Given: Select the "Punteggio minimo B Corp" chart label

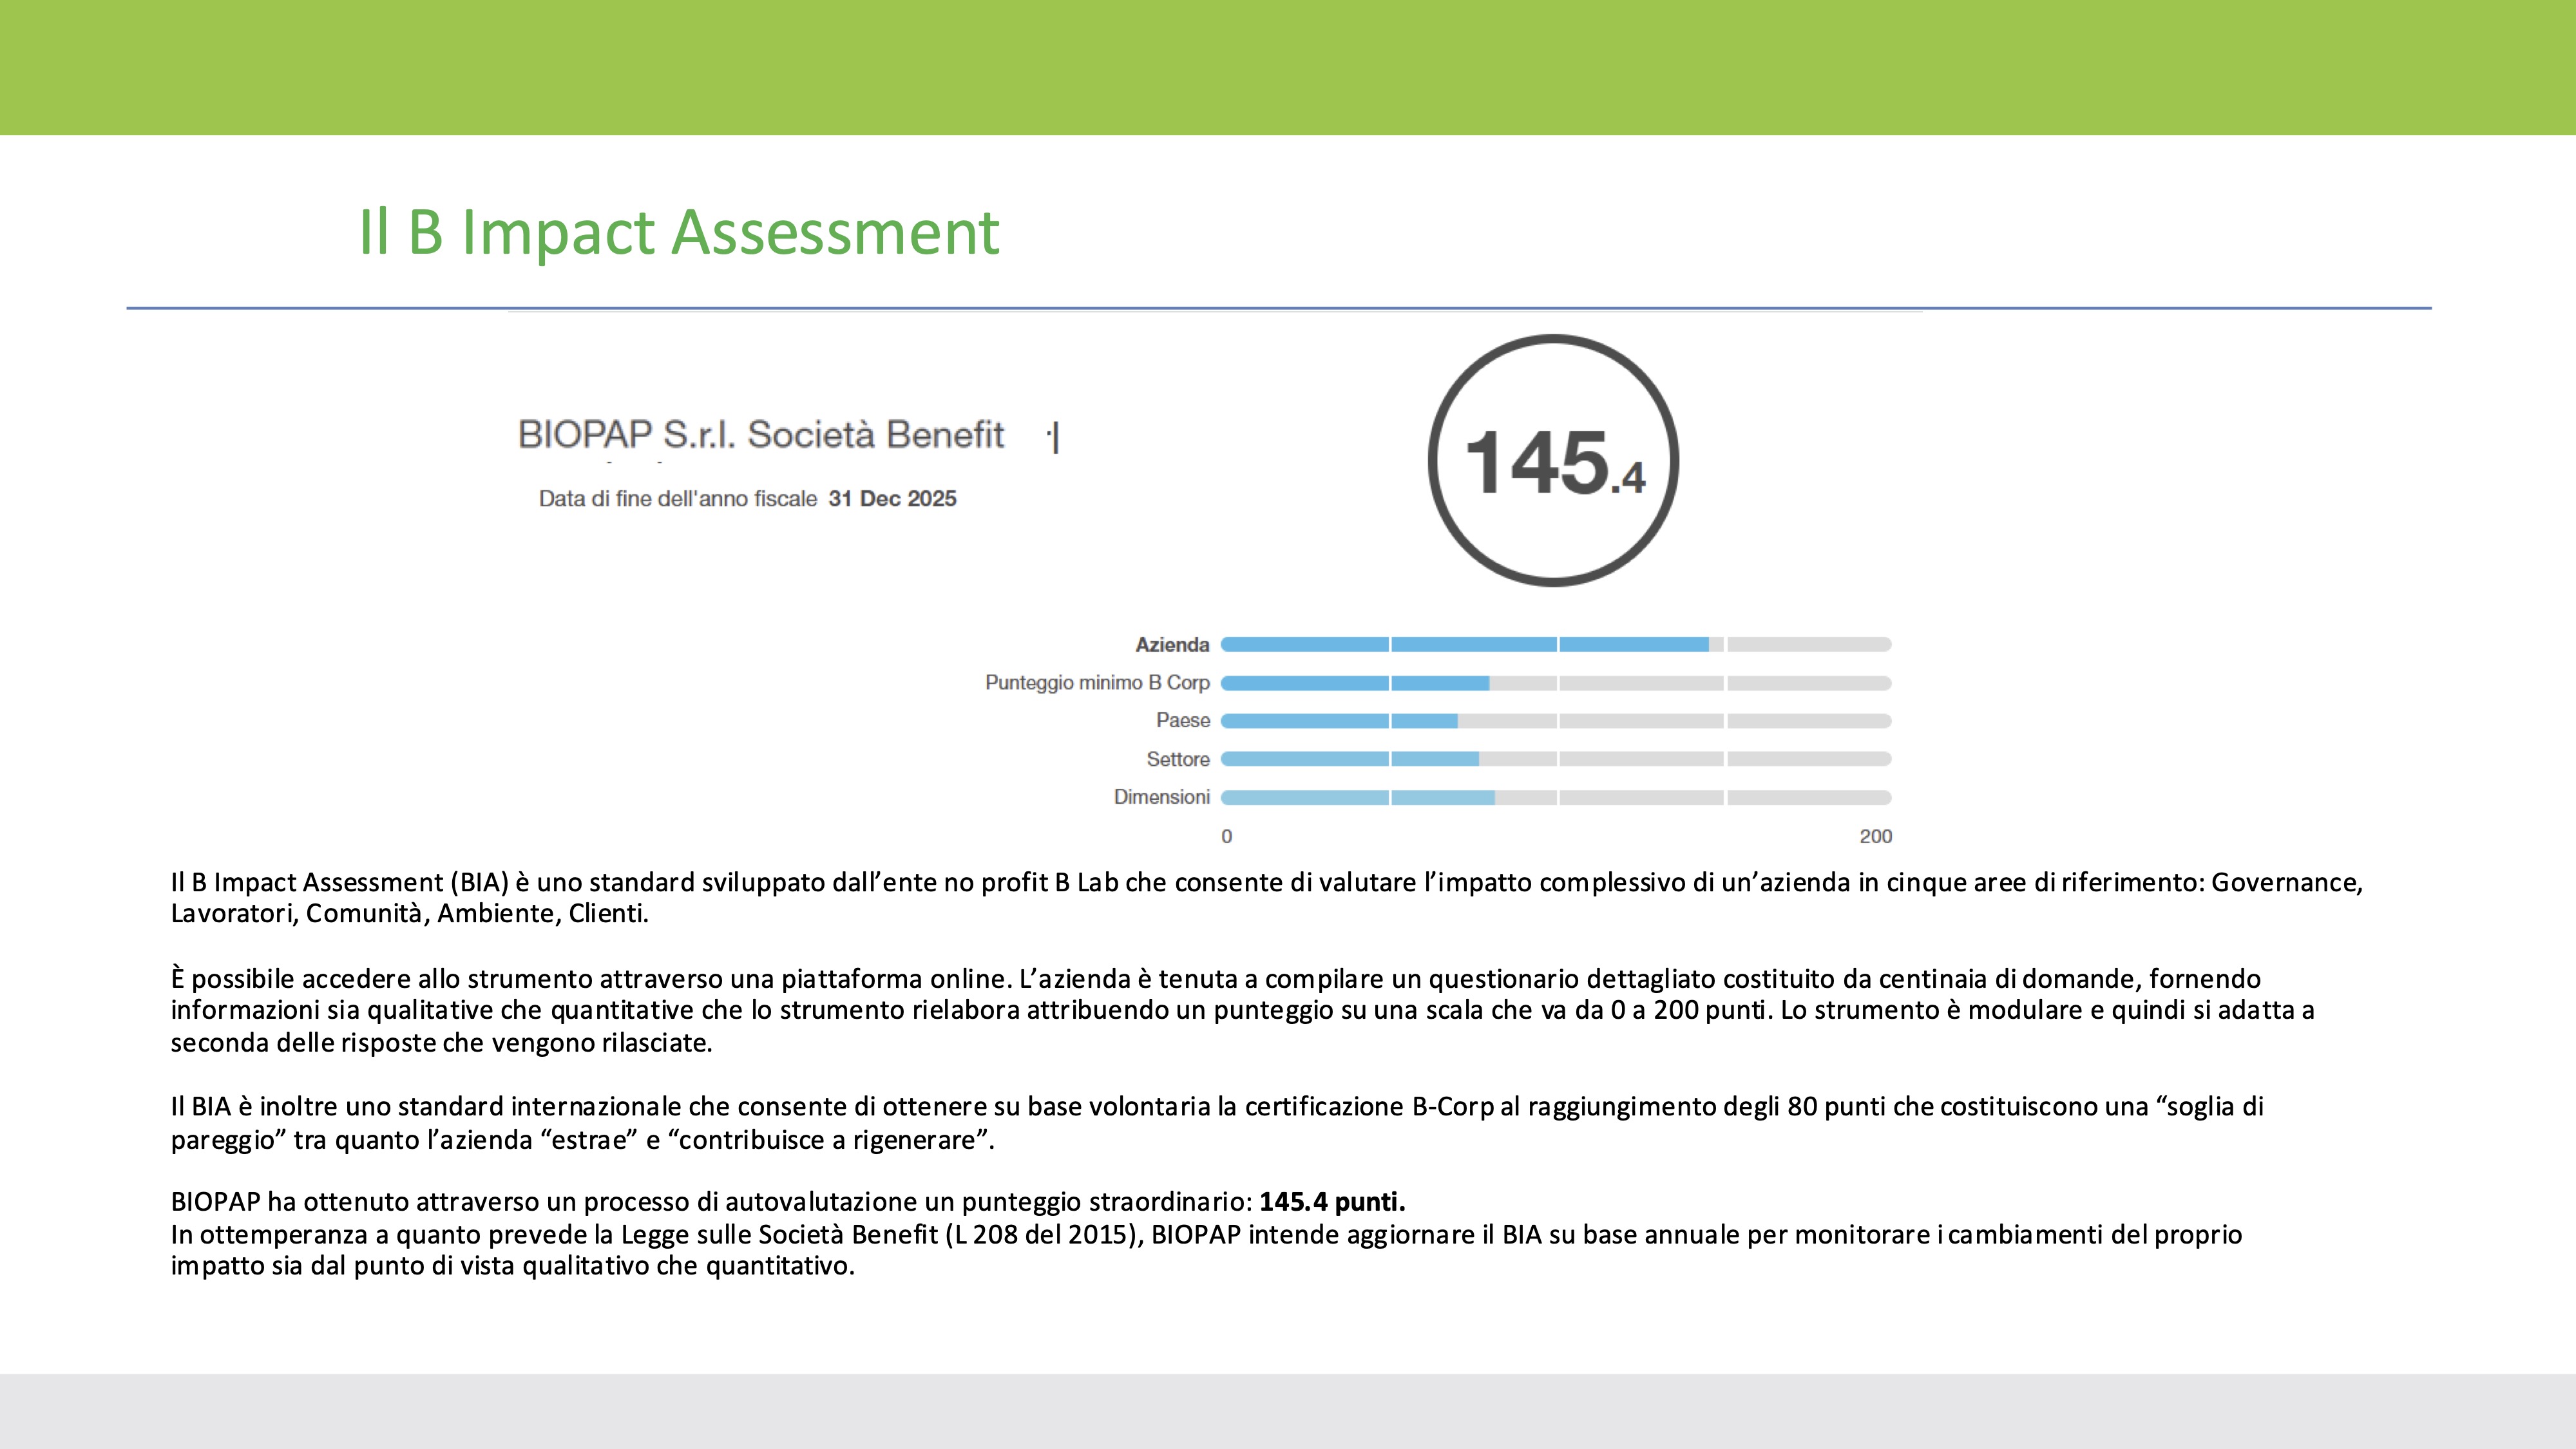Looking at the screenshot, I should coord(1097,683).
